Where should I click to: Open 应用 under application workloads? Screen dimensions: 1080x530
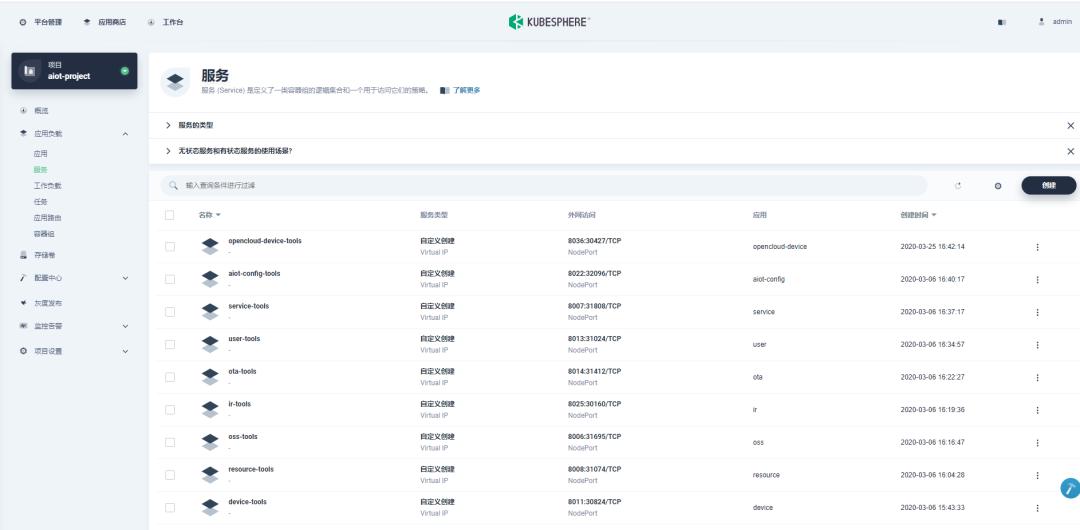coord(41,154)
